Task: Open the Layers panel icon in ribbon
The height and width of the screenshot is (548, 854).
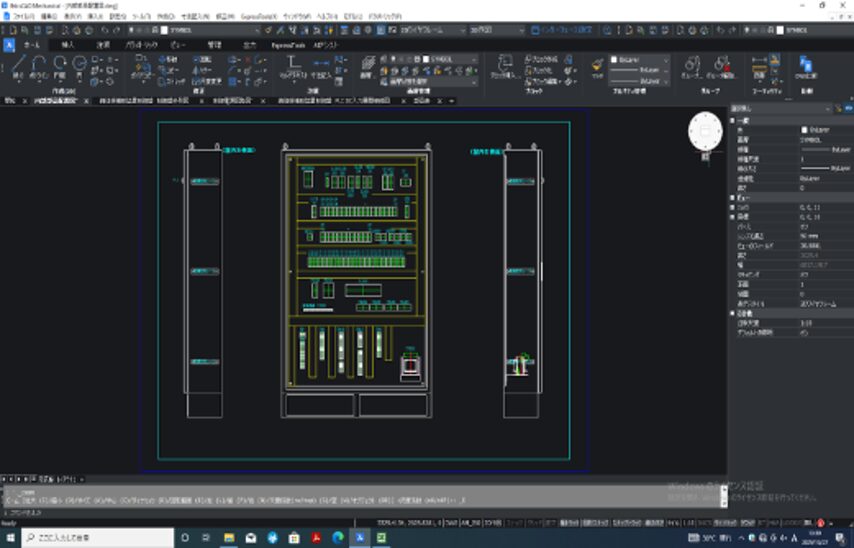Action: pyautogui.click(x=368, y=65)
